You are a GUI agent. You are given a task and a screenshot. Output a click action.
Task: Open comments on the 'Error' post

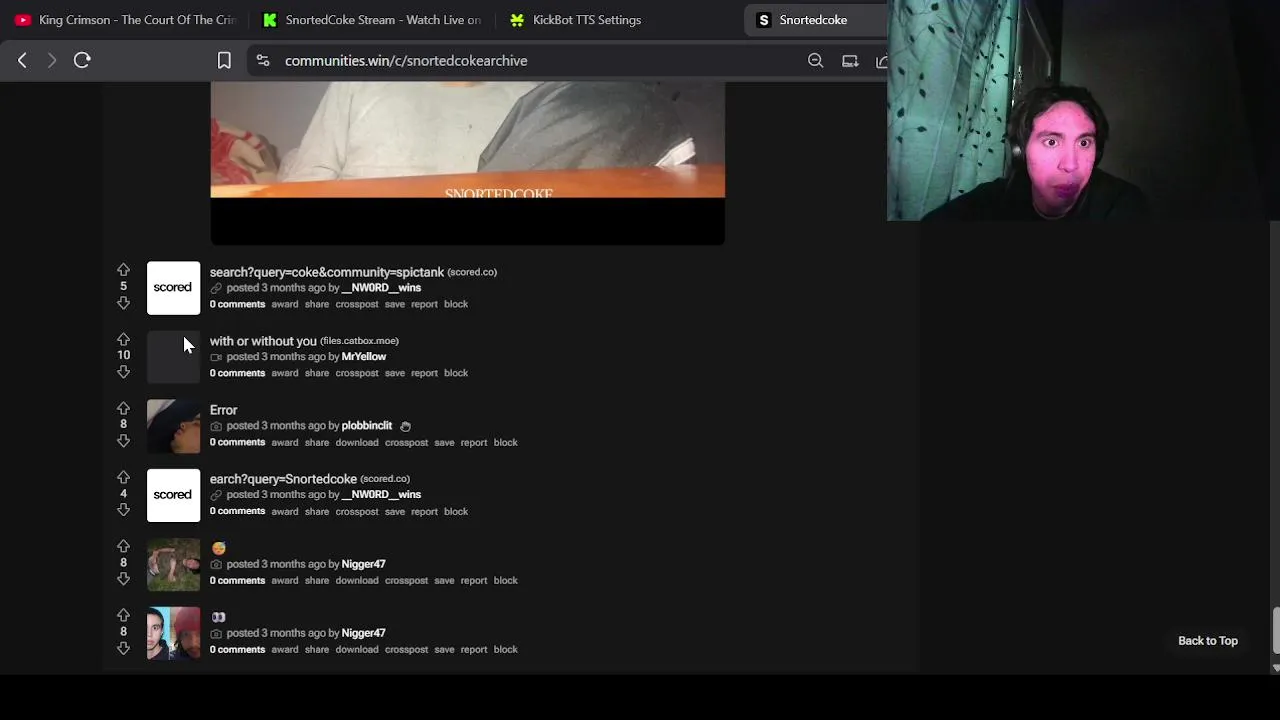coord(237,442)
